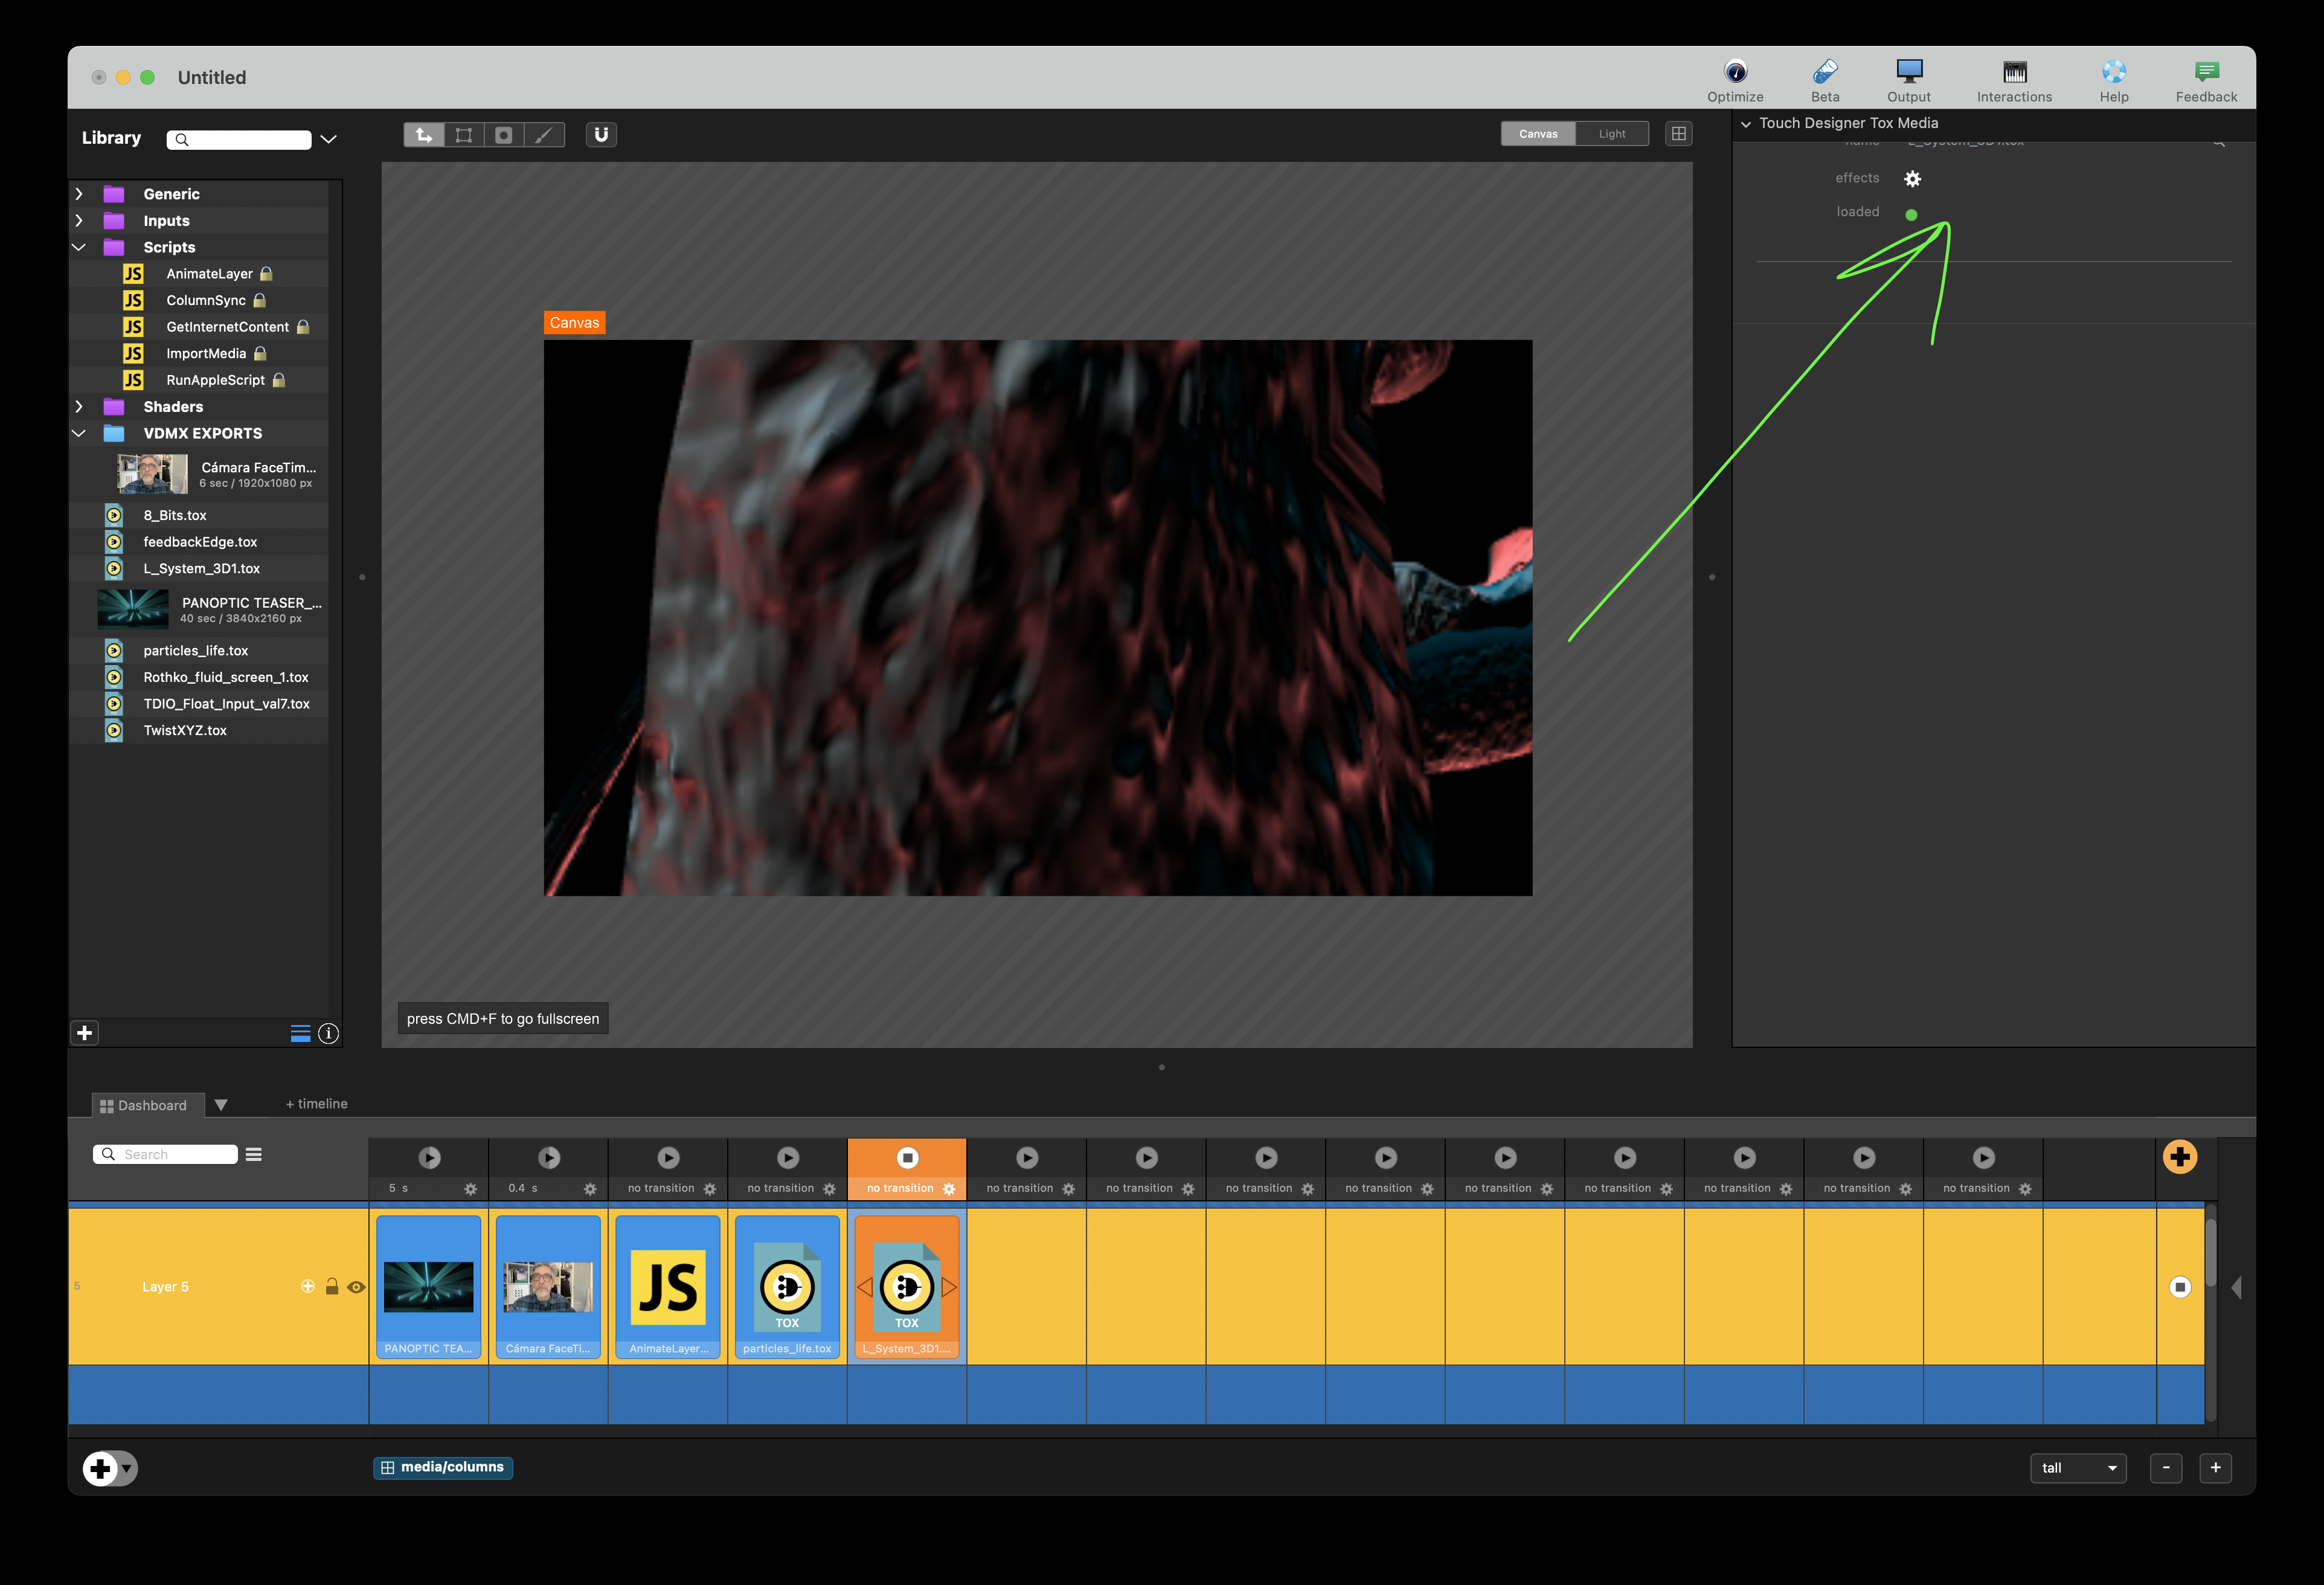Click the magnet snapping icon
This screenshot has height=1585, width=2324.
click(601, 135)
